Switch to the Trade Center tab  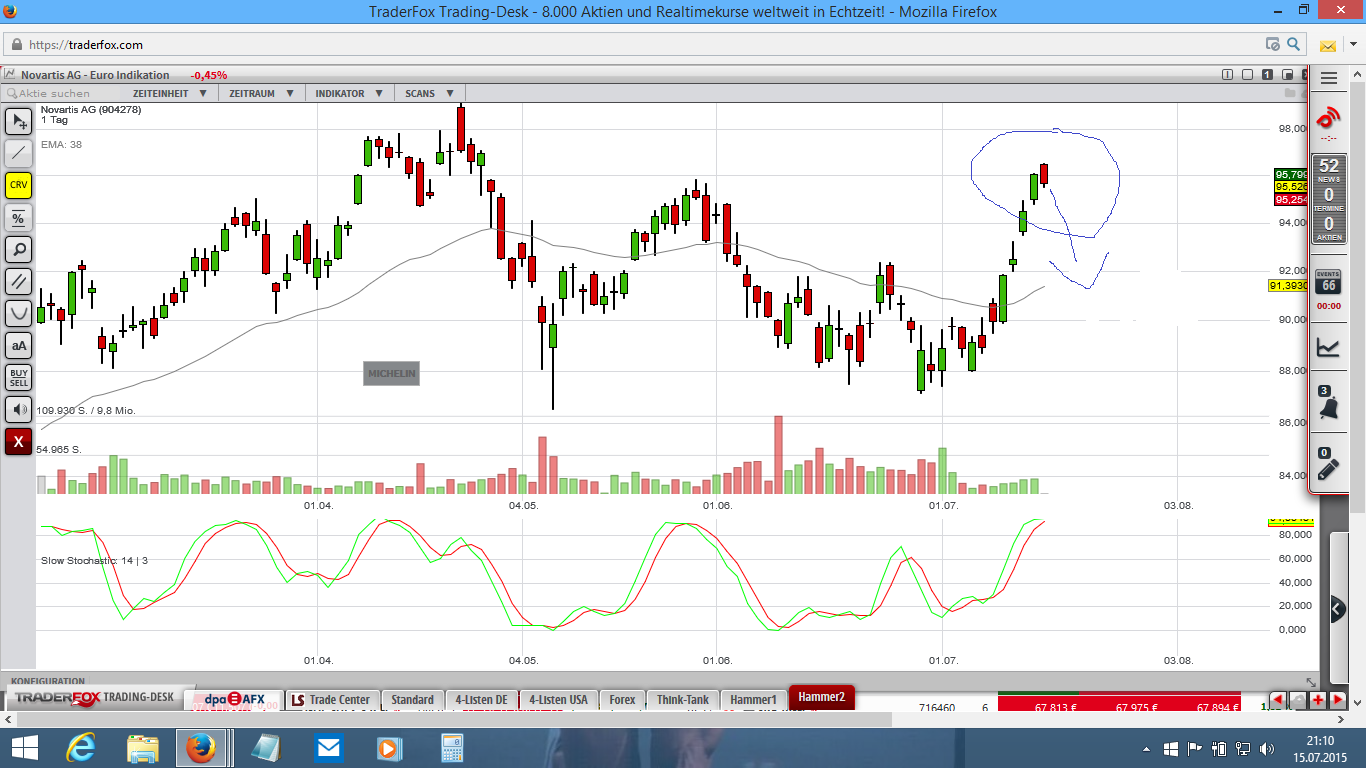332,699
